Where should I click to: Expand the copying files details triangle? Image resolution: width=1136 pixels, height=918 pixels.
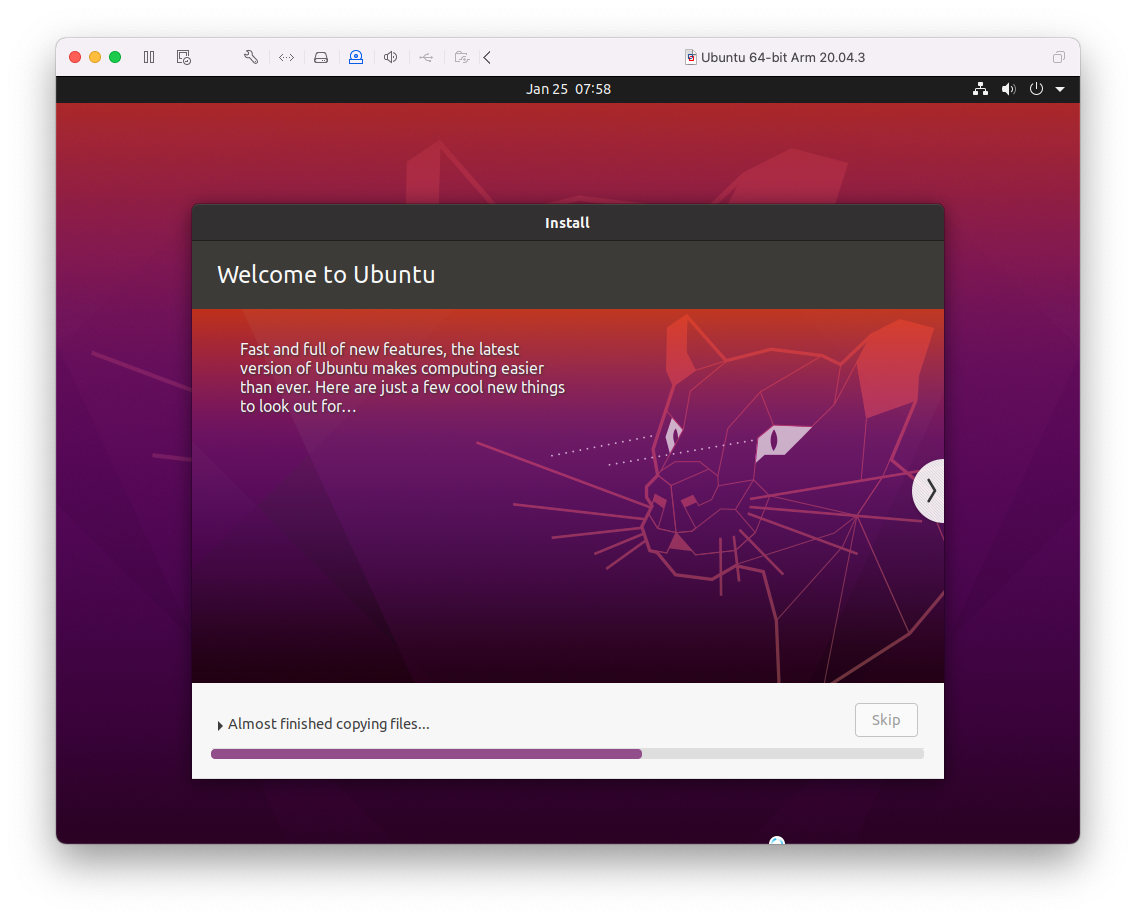coord(220,725)
